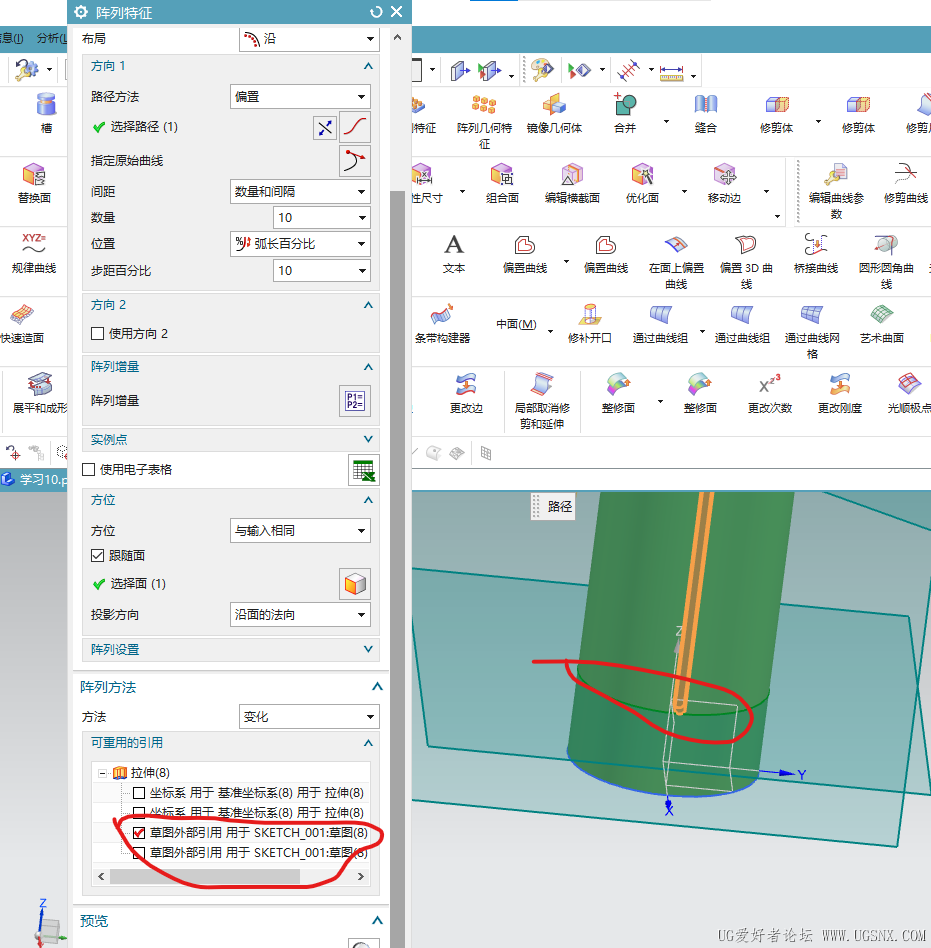The width and height of the screenshot is (931, 948).
Task: Click the 快速造面 icon
Action: pos(22,314)
